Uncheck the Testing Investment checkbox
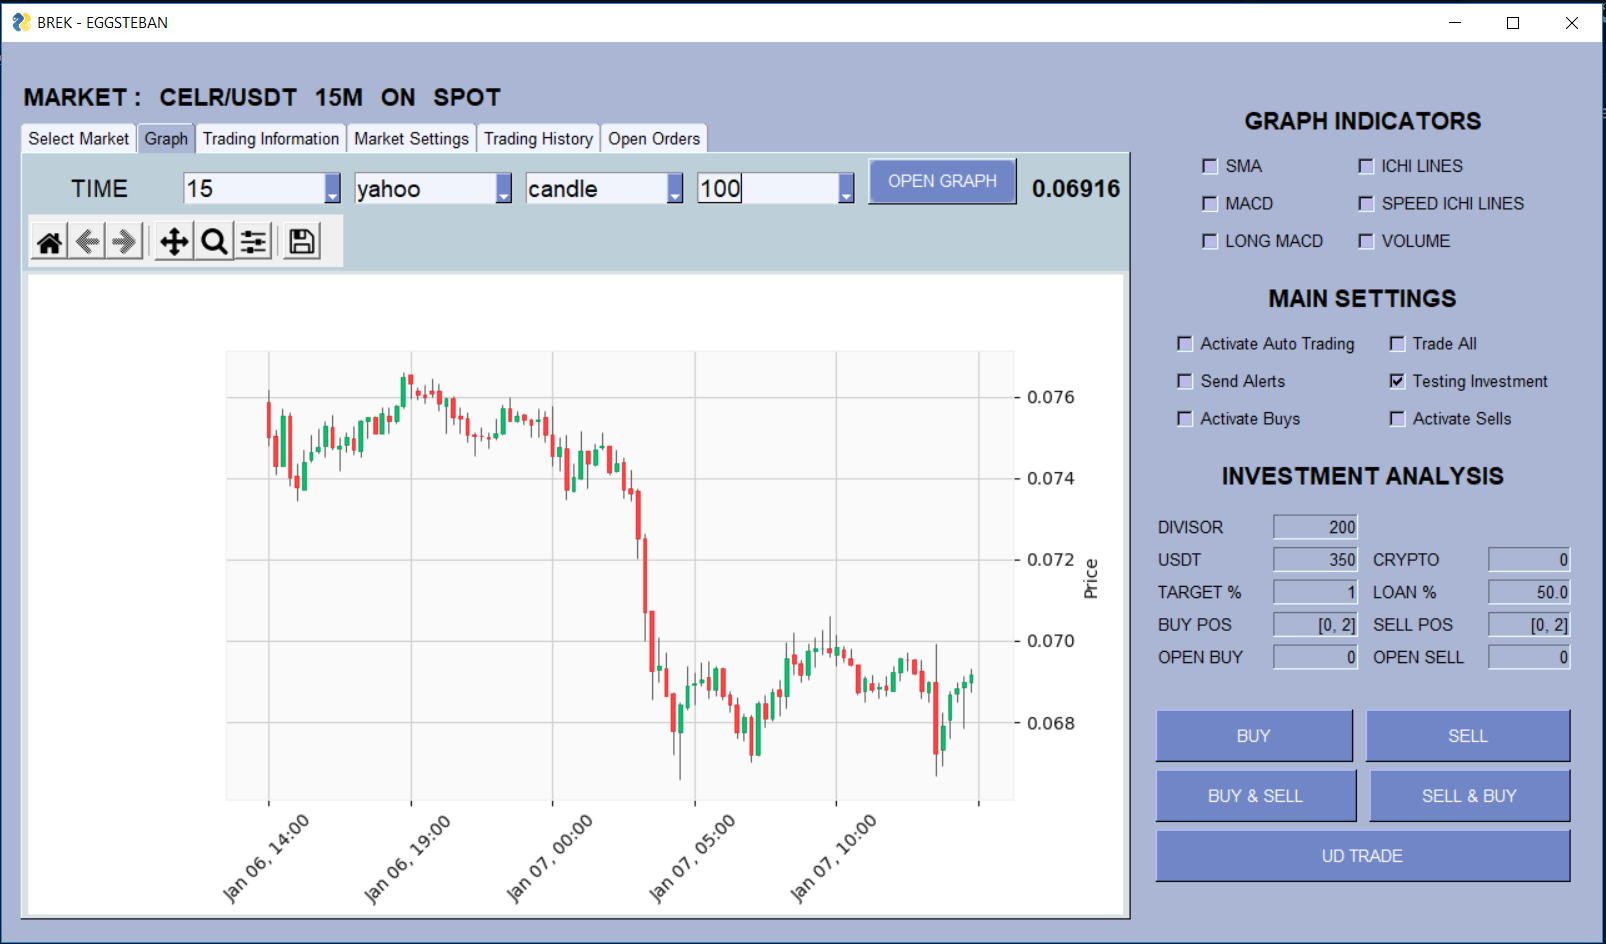This screenshot has height=944, width=1606. [x=1397, y=381]
